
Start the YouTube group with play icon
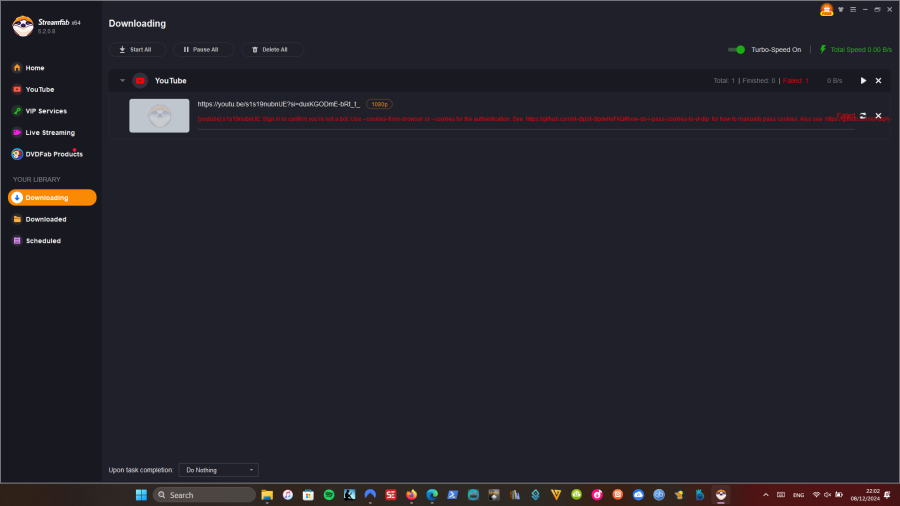click(x=863, y=81)
